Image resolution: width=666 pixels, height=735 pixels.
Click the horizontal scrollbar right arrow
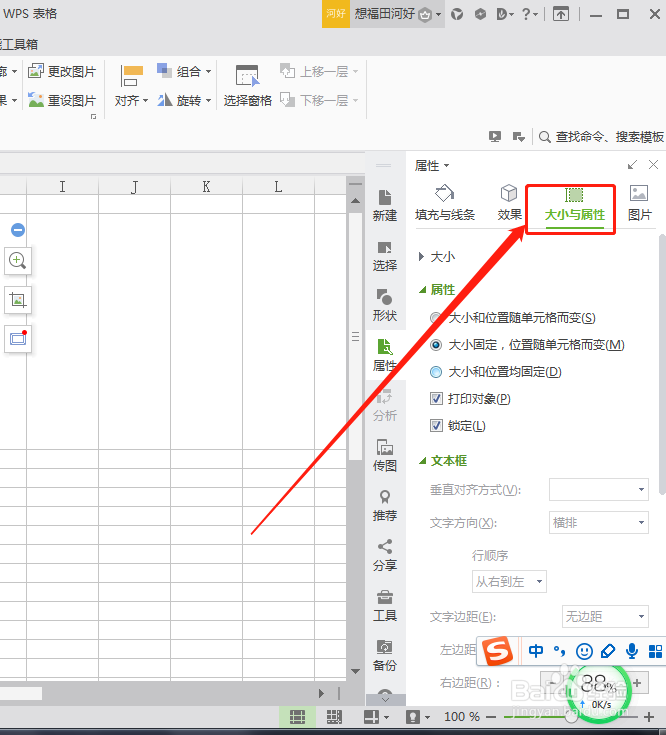tap(321, 693)
